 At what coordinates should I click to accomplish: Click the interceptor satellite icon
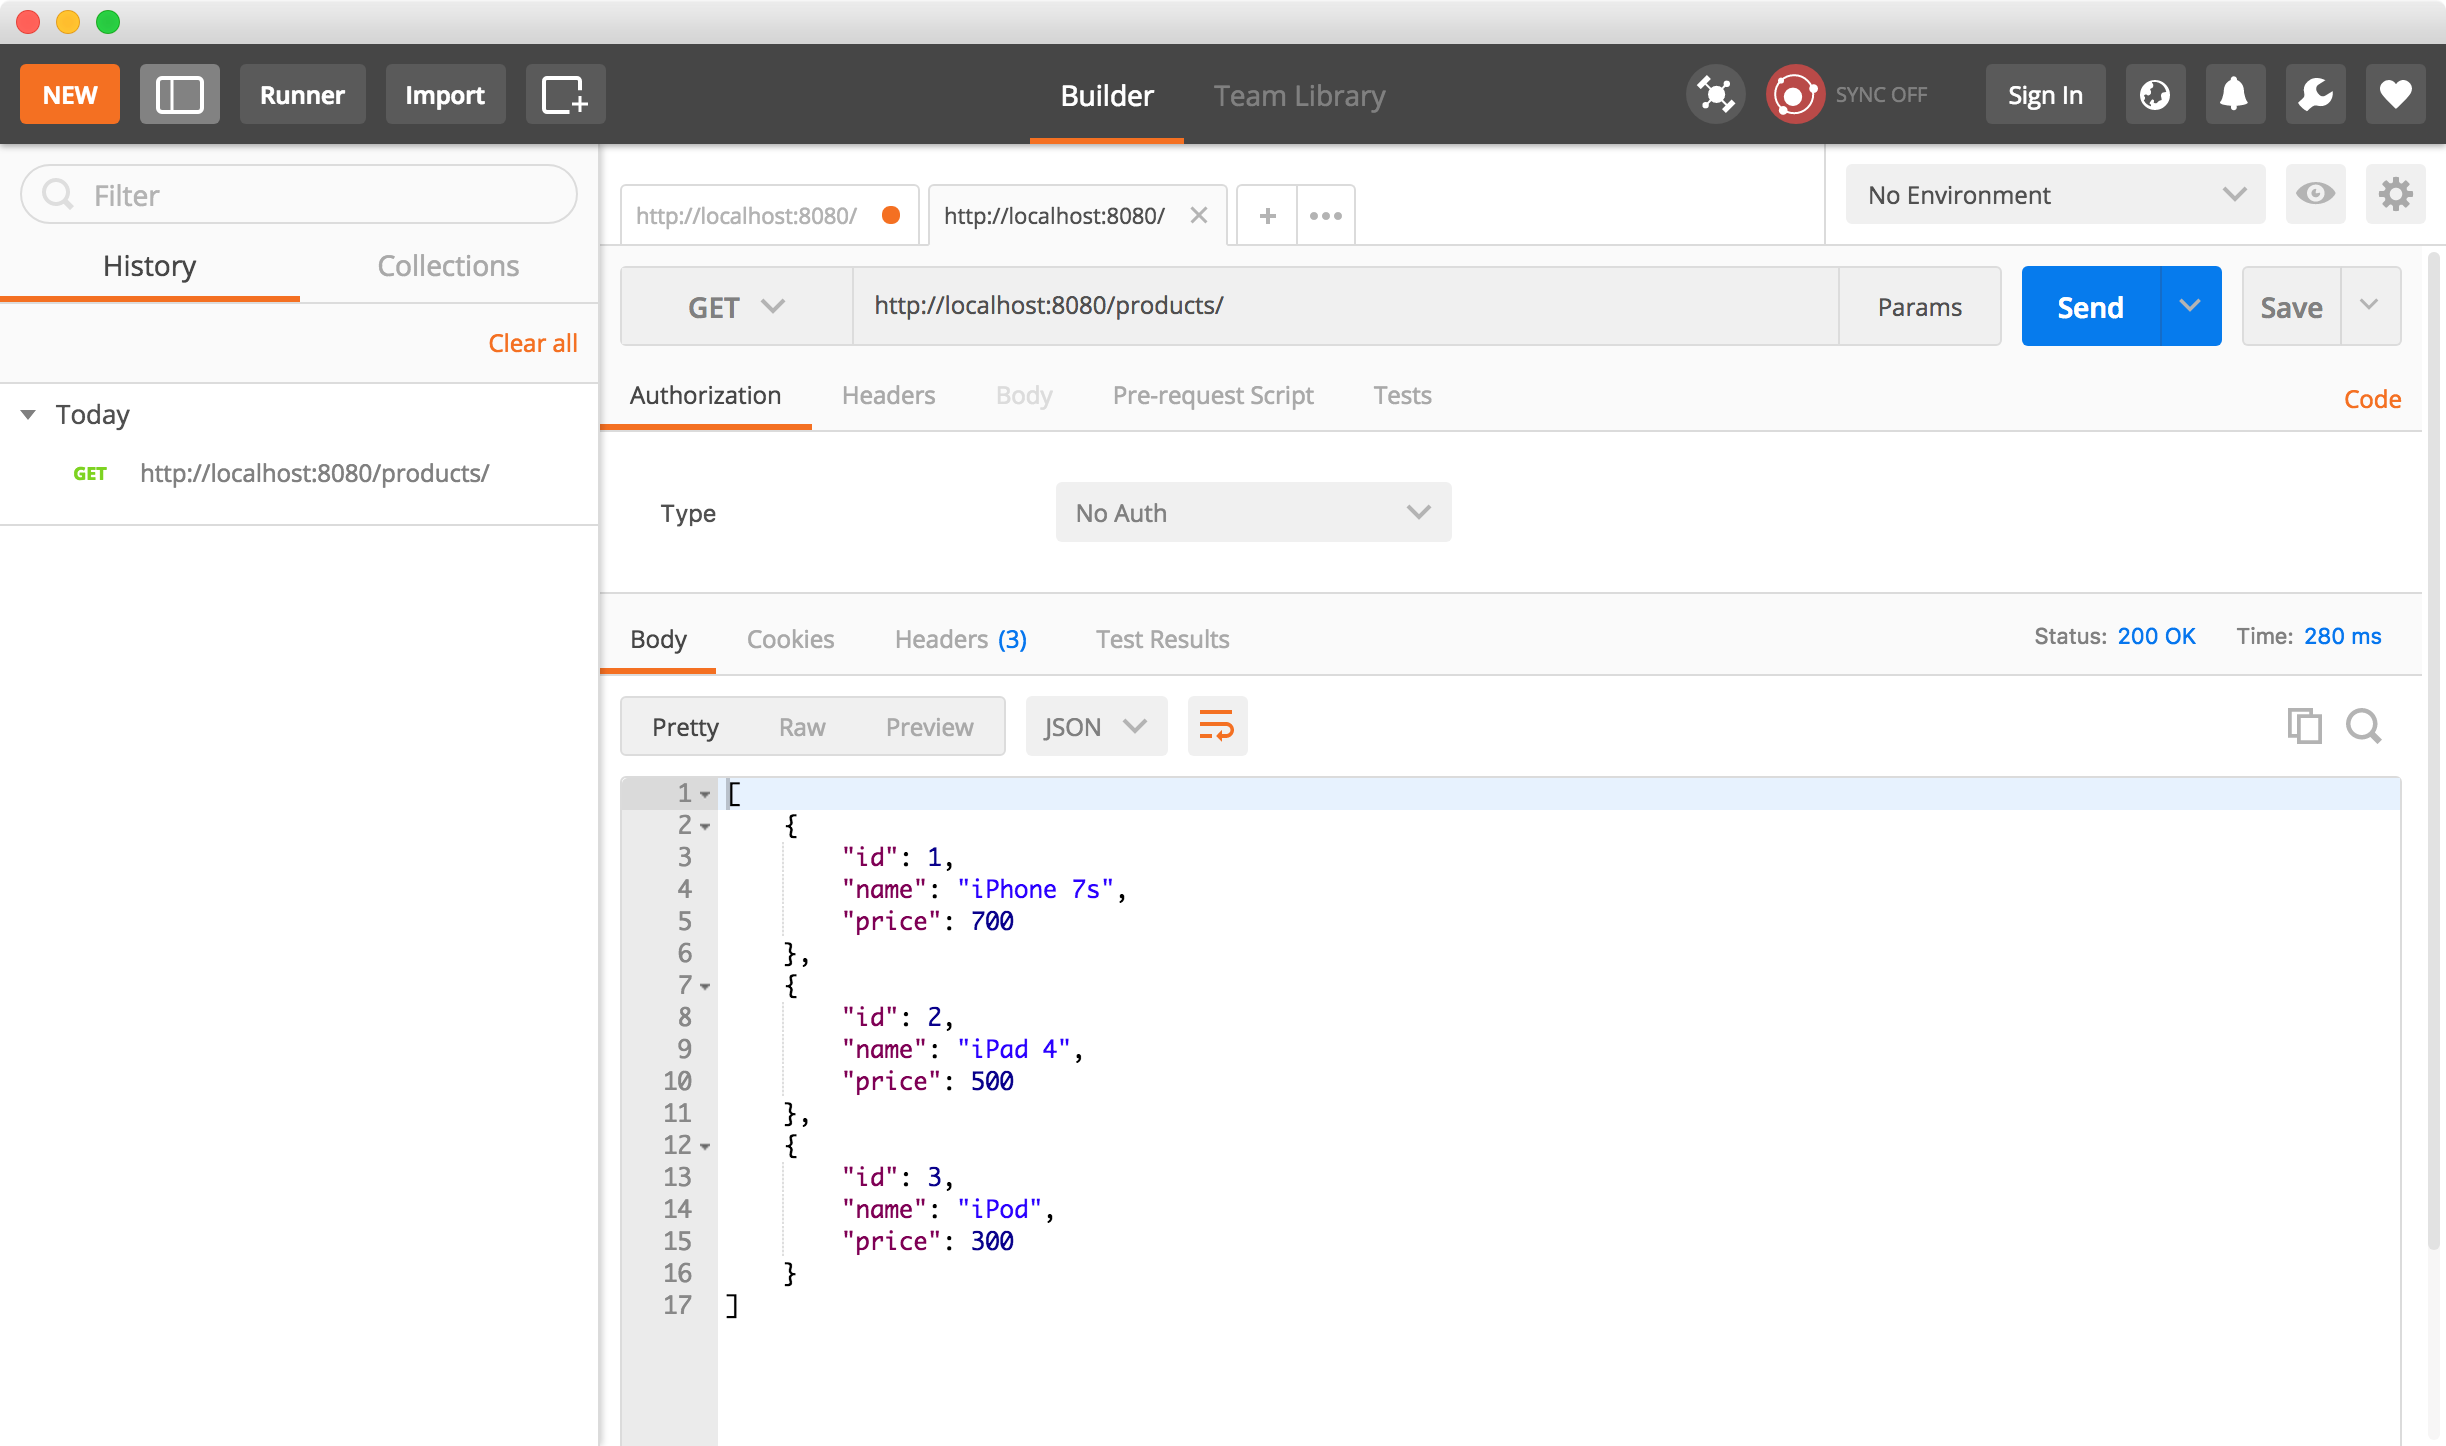pyautogui.click(x=1715, y=95)
